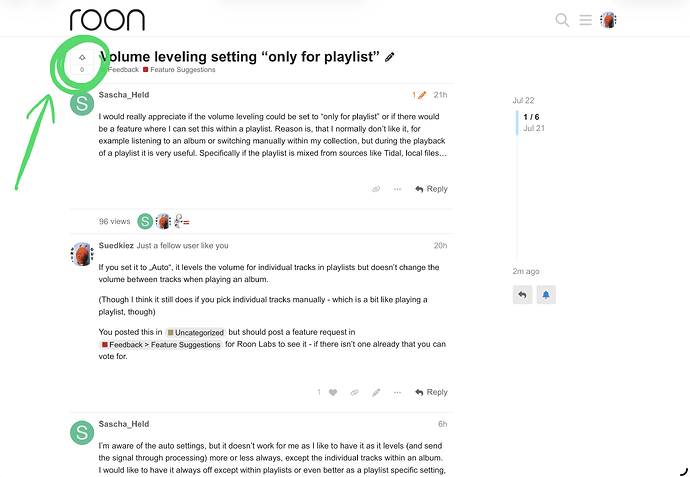The image size is (690, 477).
Task: Copy link icon on Sascha_Held's first post
Action: (376, 189)
